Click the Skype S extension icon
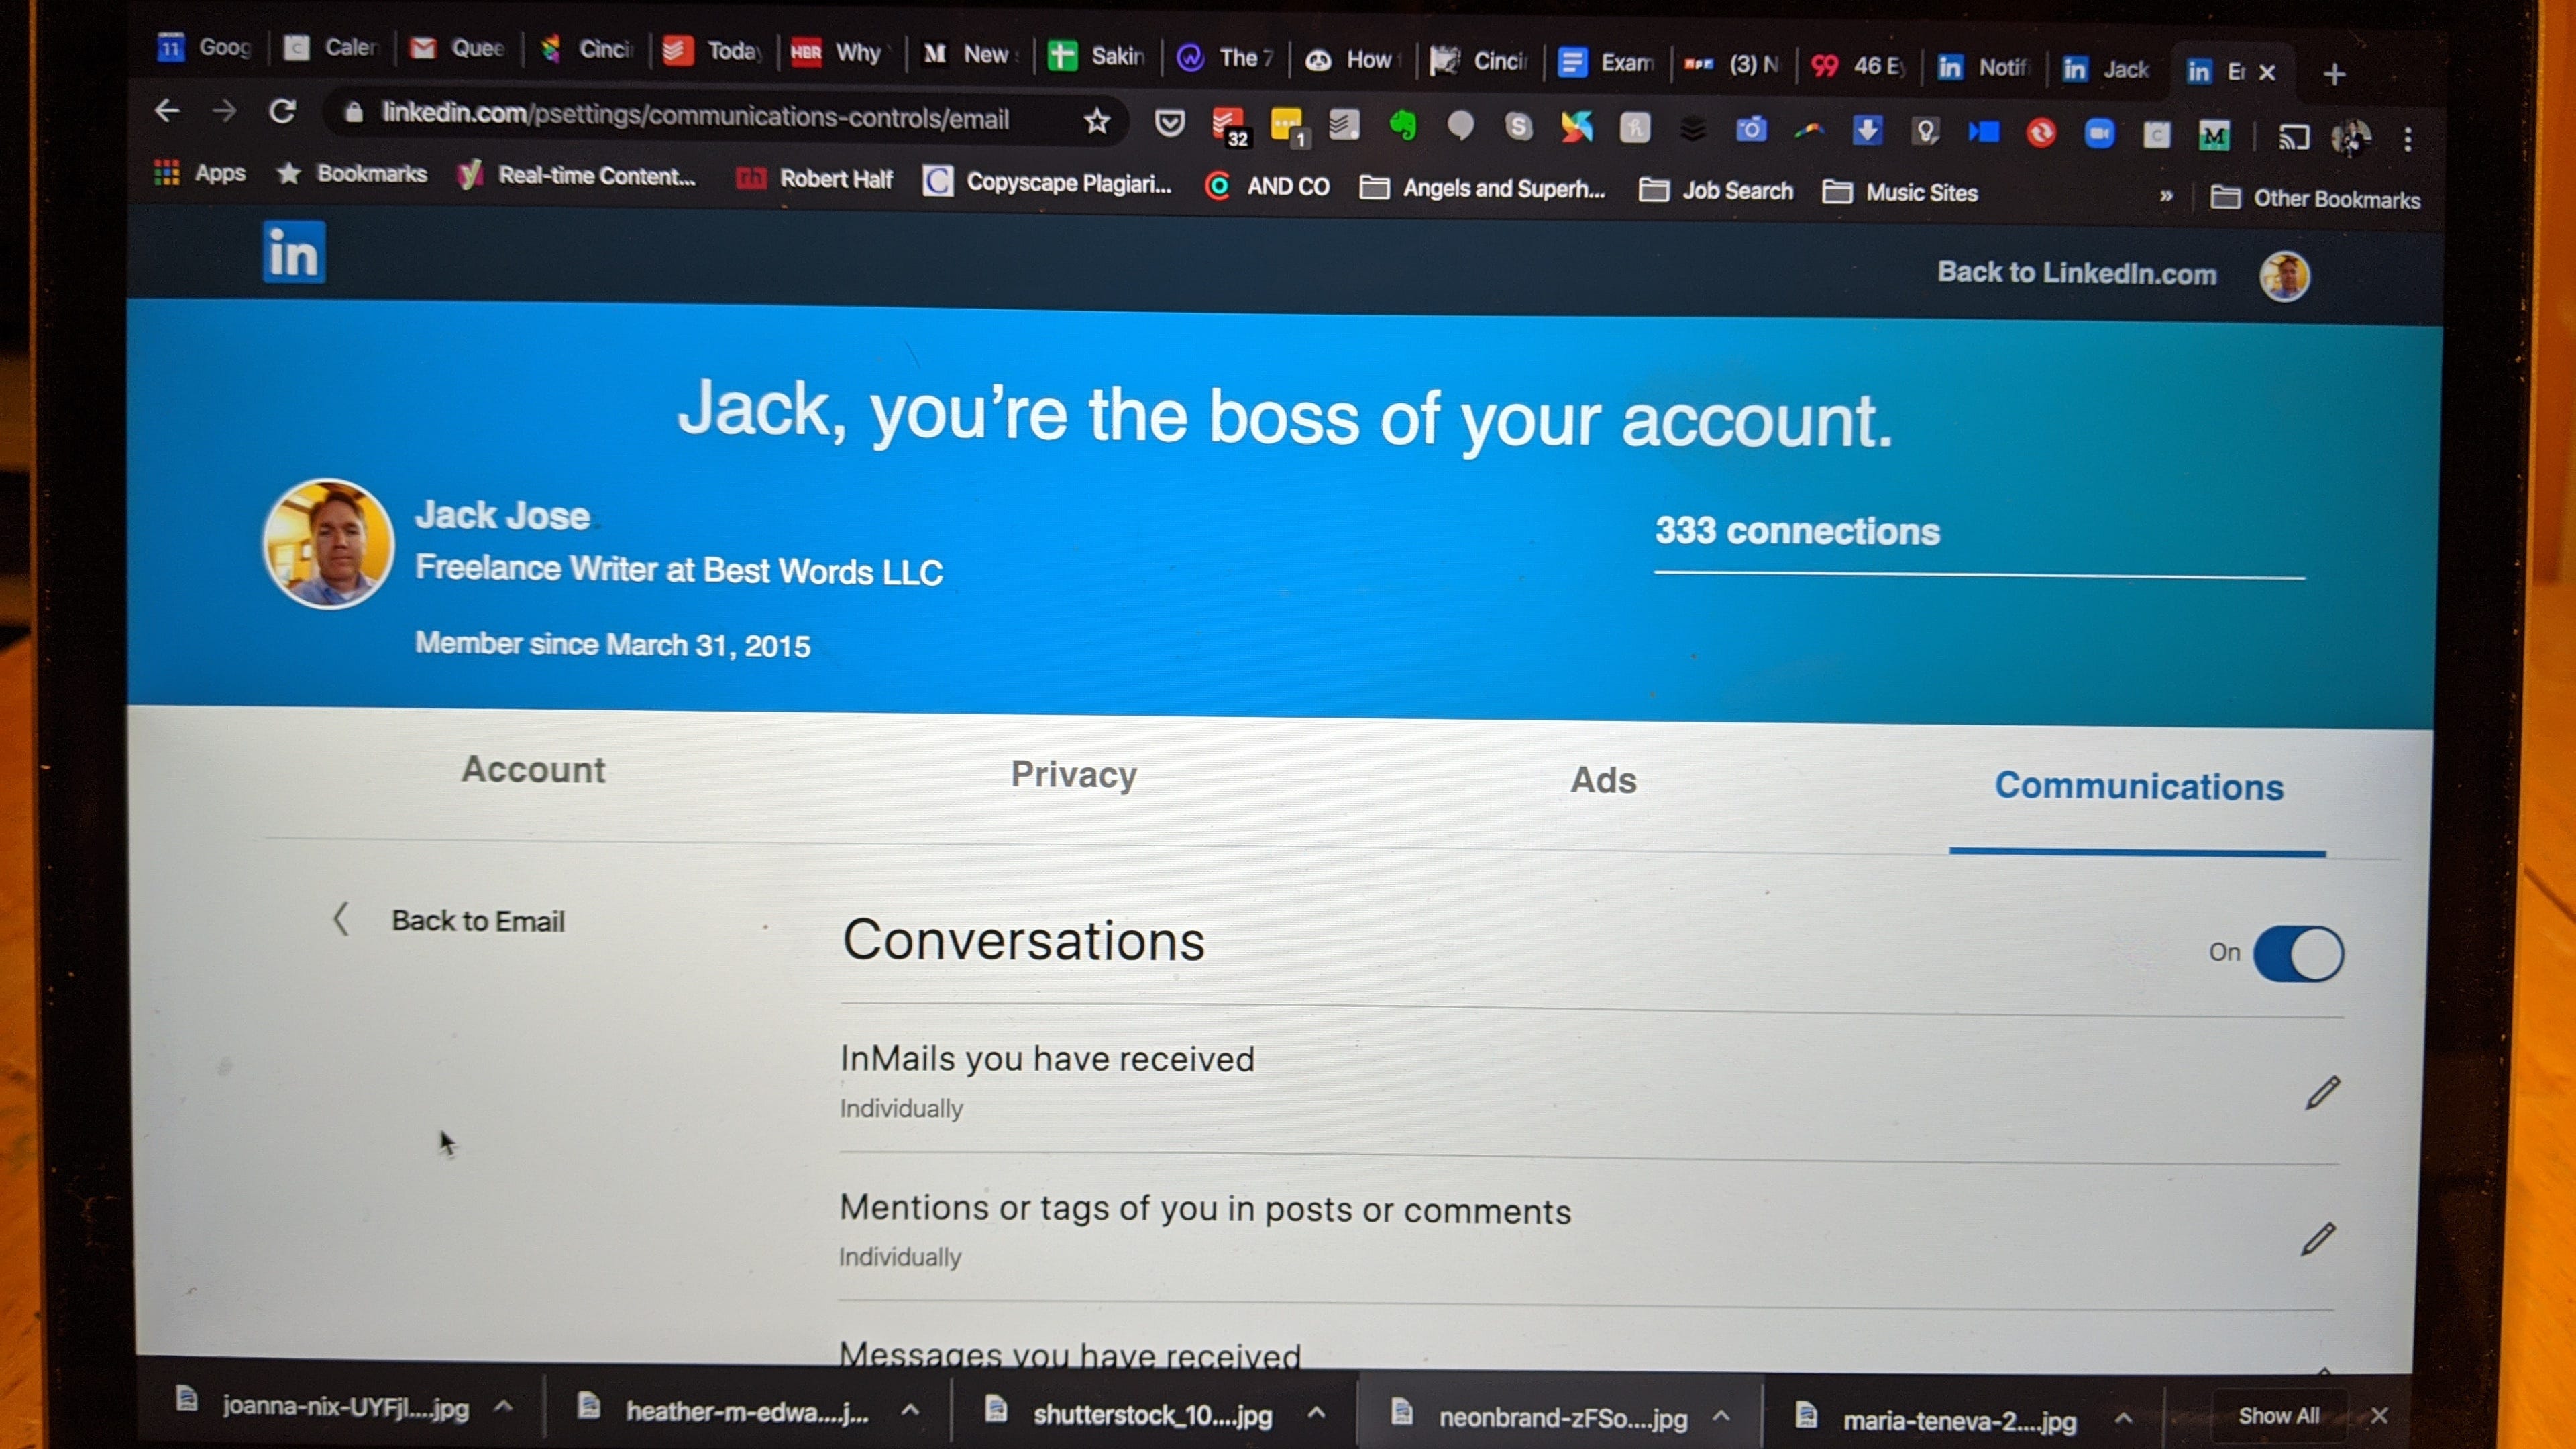The image size is (2576, 1449). click(x=1518, y=126)
